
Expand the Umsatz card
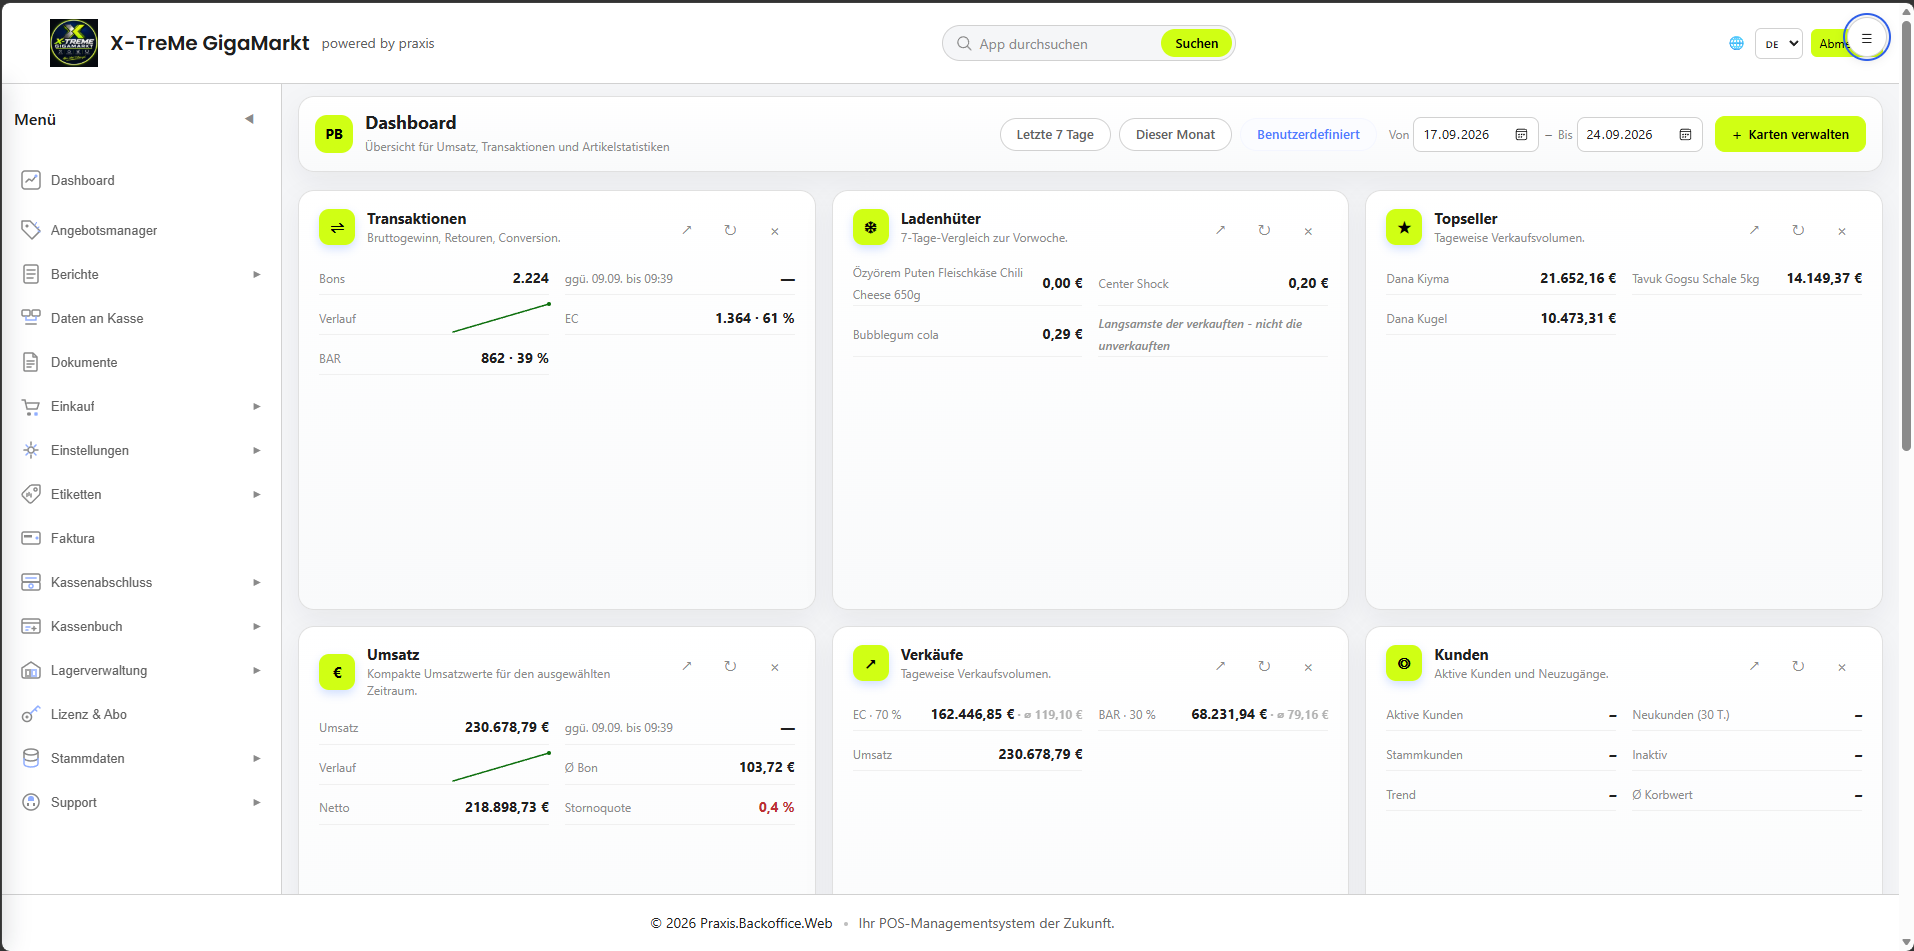pyautogui.click(x=687, y=666)
